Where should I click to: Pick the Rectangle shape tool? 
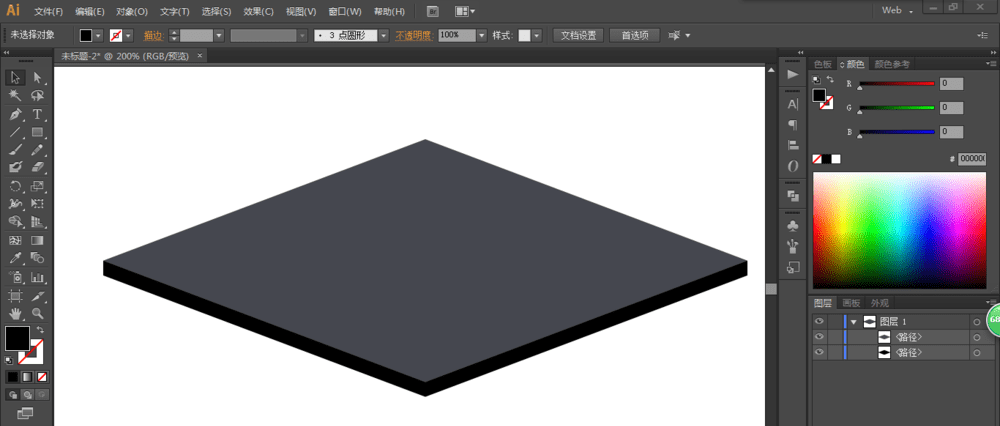pos(37,132)
